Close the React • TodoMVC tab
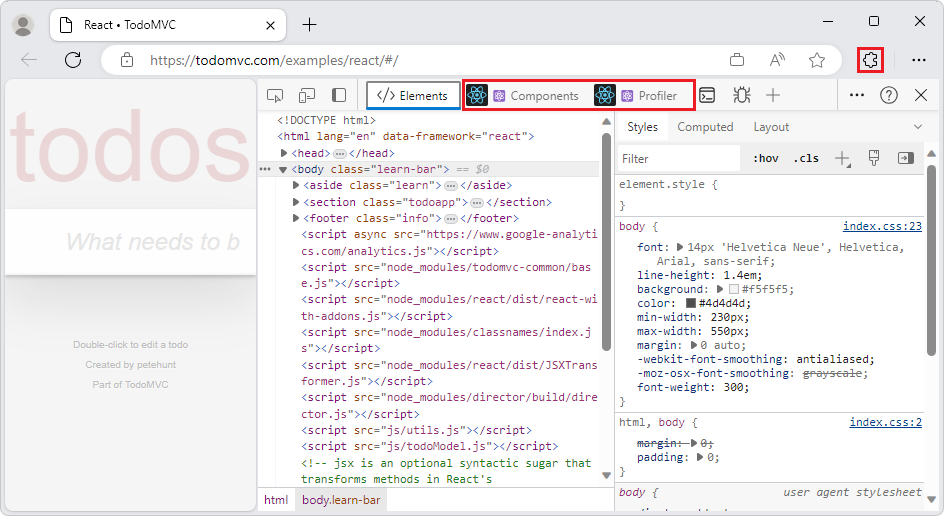This screenshot has height=516, width=944. coord(270,25)
